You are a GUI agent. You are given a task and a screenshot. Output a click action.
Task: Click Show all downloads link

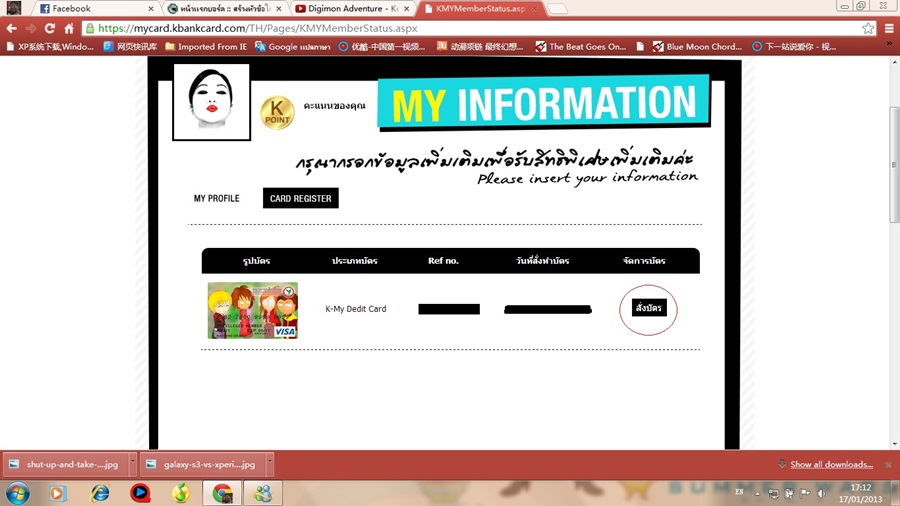tap(831, 464)
